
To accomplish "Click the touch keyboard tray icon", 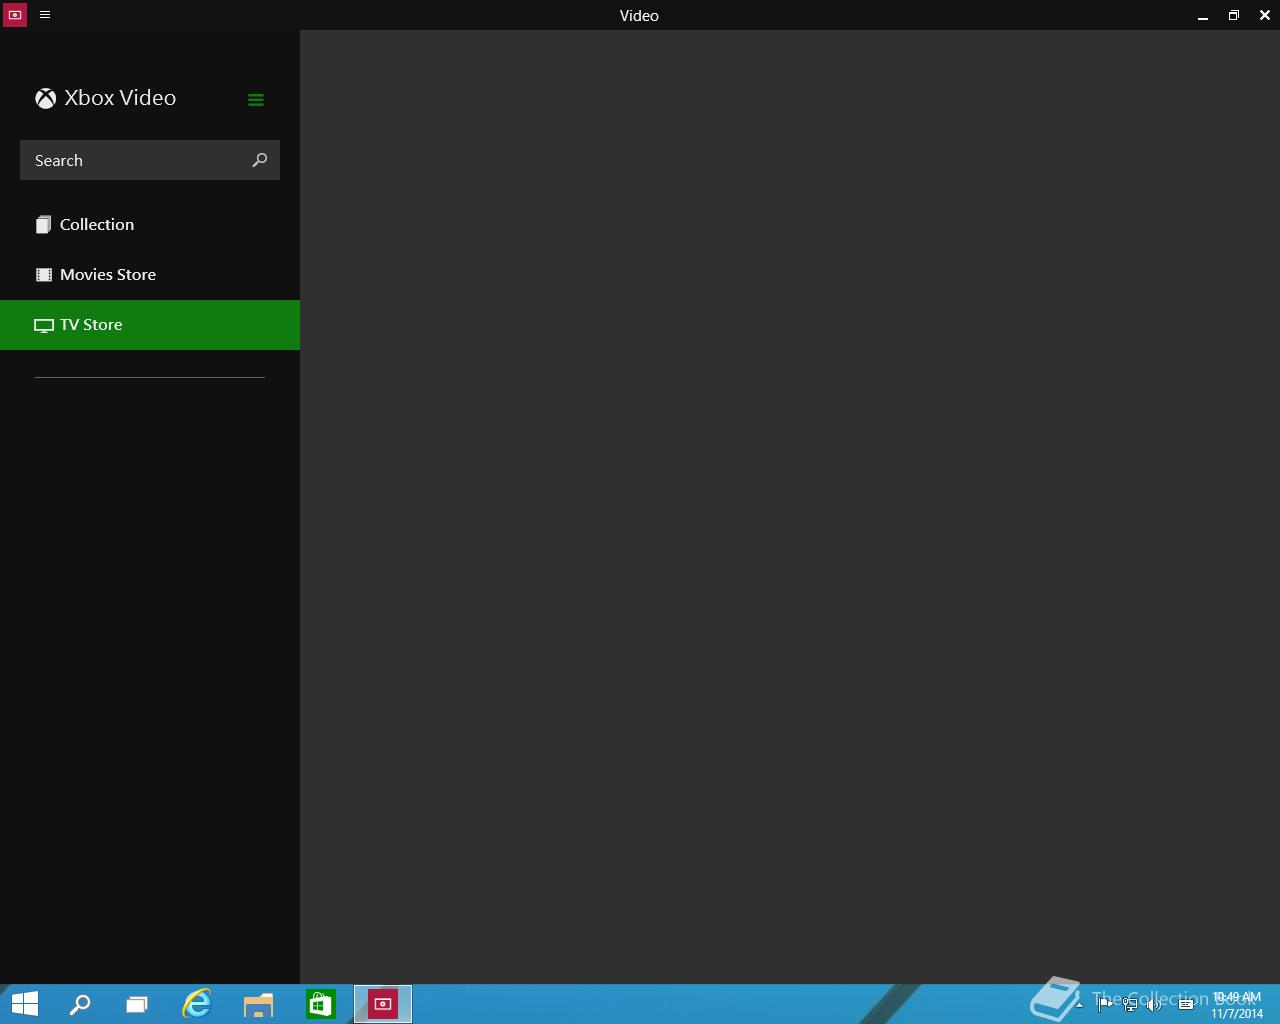I will coord(1186,1005).
